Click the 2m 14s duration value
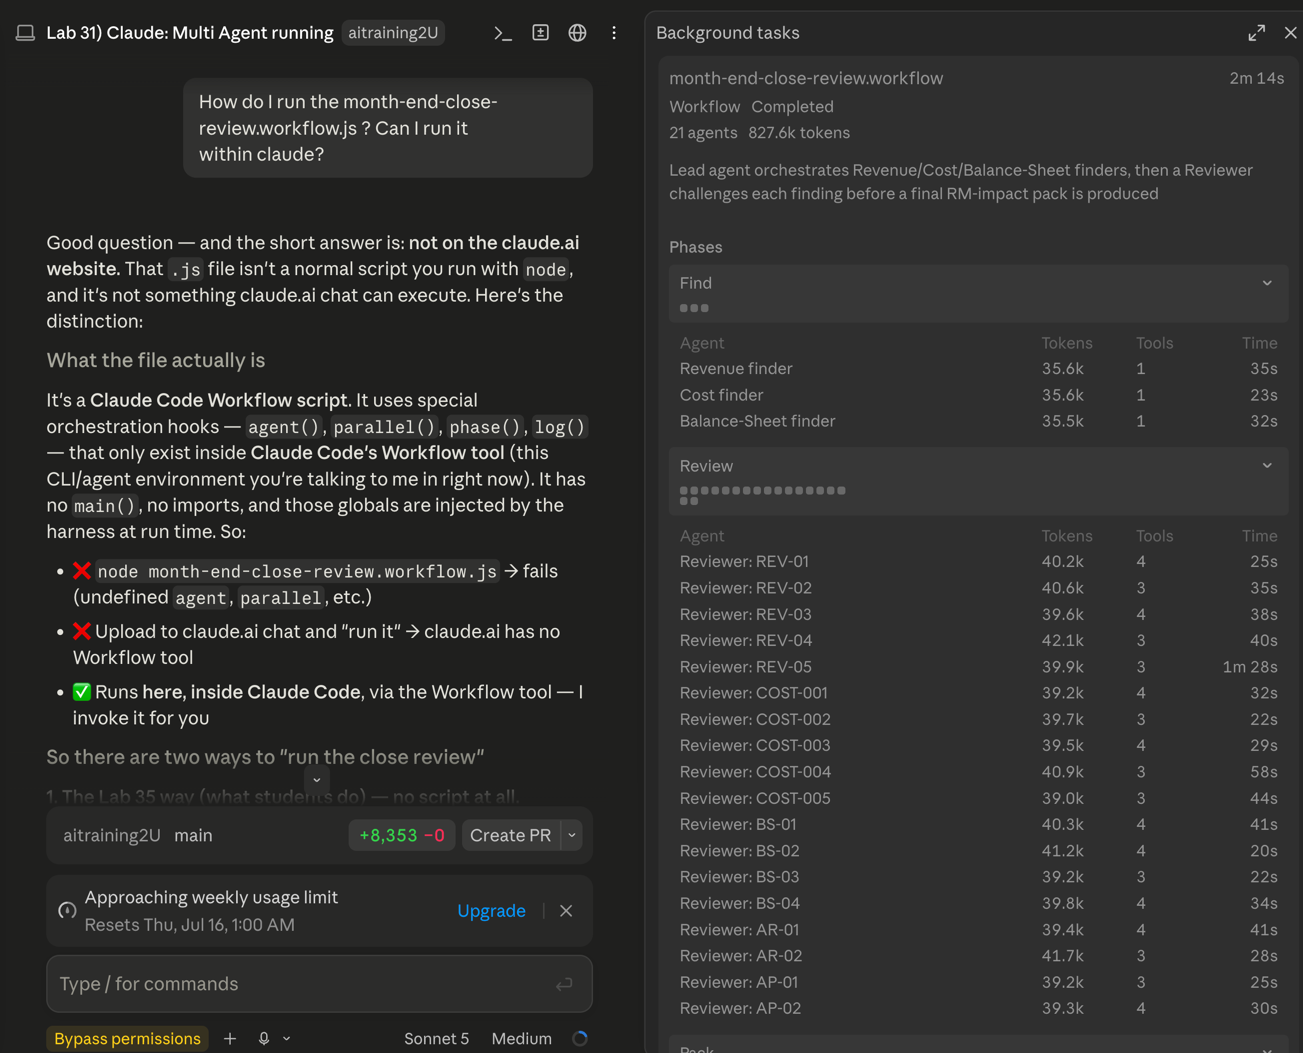The width and height of the screenshot is (1303, 1053). point(1256,78)
